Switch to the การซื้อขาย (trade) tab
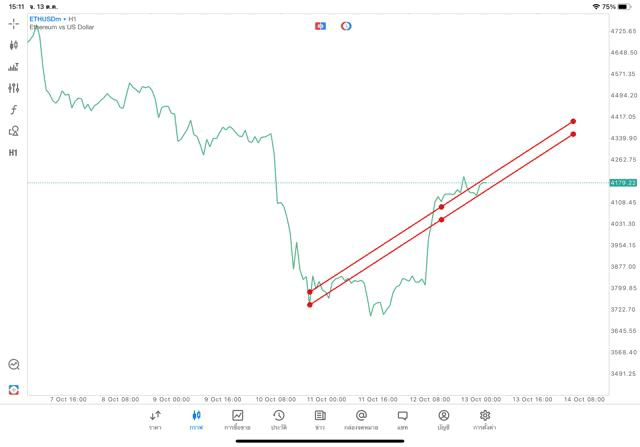This screenshot has width=640, height=447. coord(237,420)
